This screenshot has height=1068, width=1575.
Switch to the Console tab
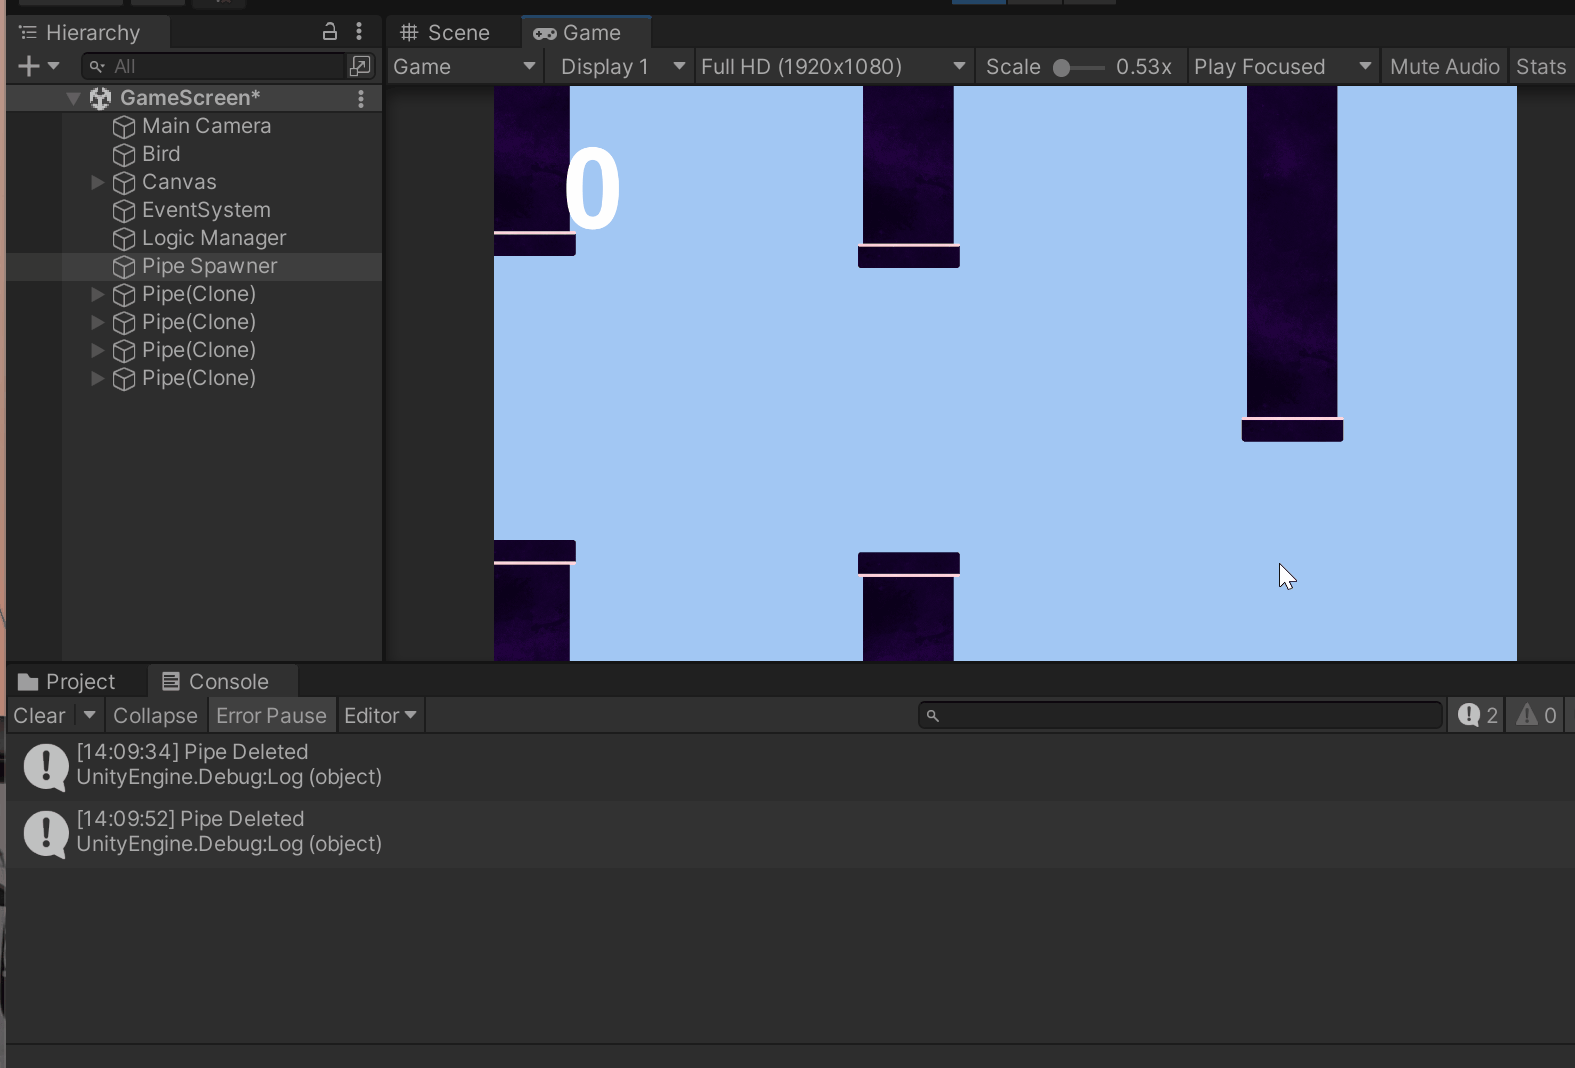(223, 681)
